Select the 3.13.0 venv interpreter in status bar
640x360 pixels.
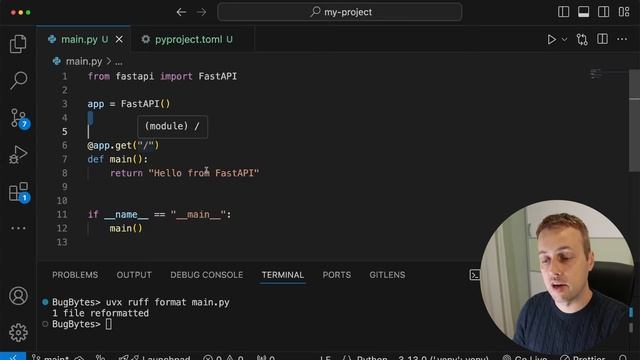click(x=443, y=358)
